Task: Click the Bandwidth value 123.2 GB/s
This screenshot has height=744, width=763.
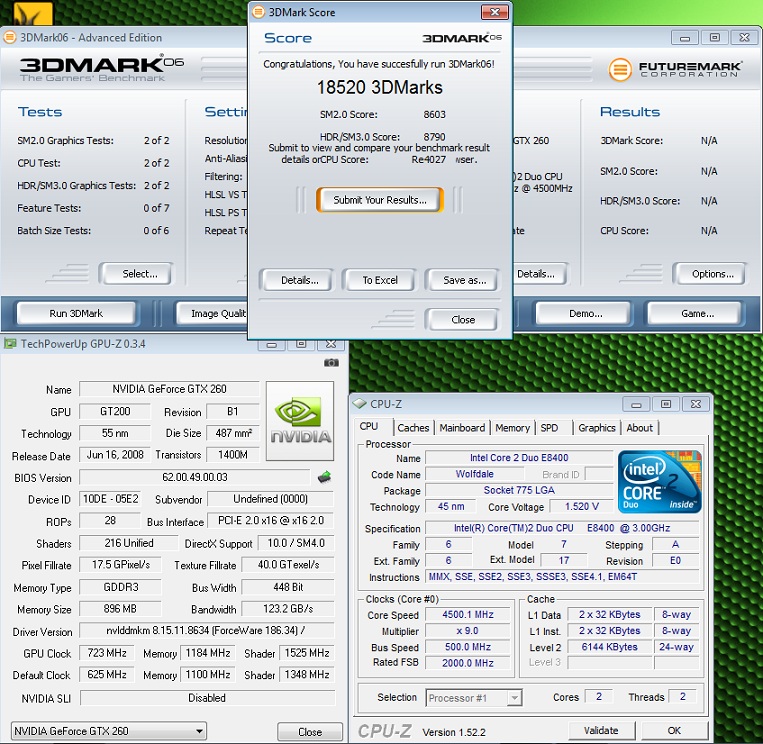Action: 288,609
